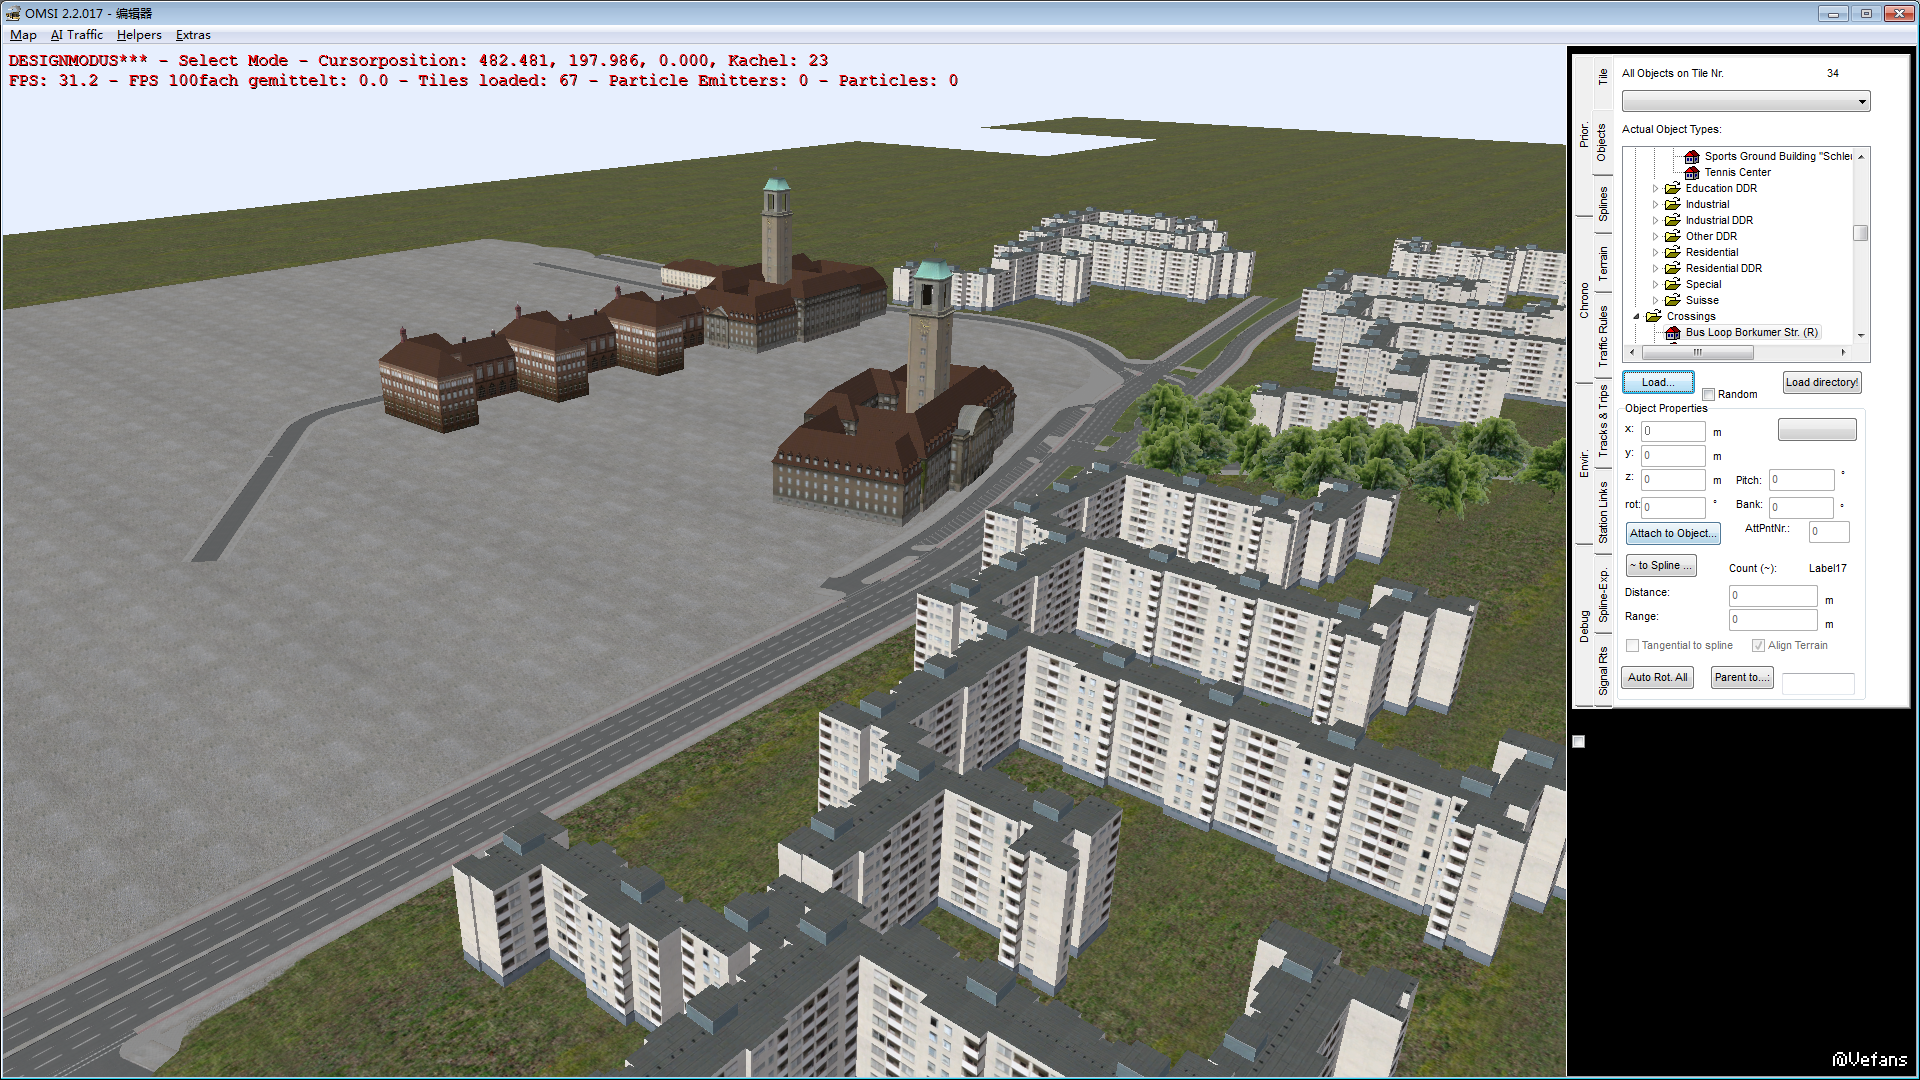
Task: Click the Other DDR folder icon
Action: pyautogui.click(x=1672, y=236)
